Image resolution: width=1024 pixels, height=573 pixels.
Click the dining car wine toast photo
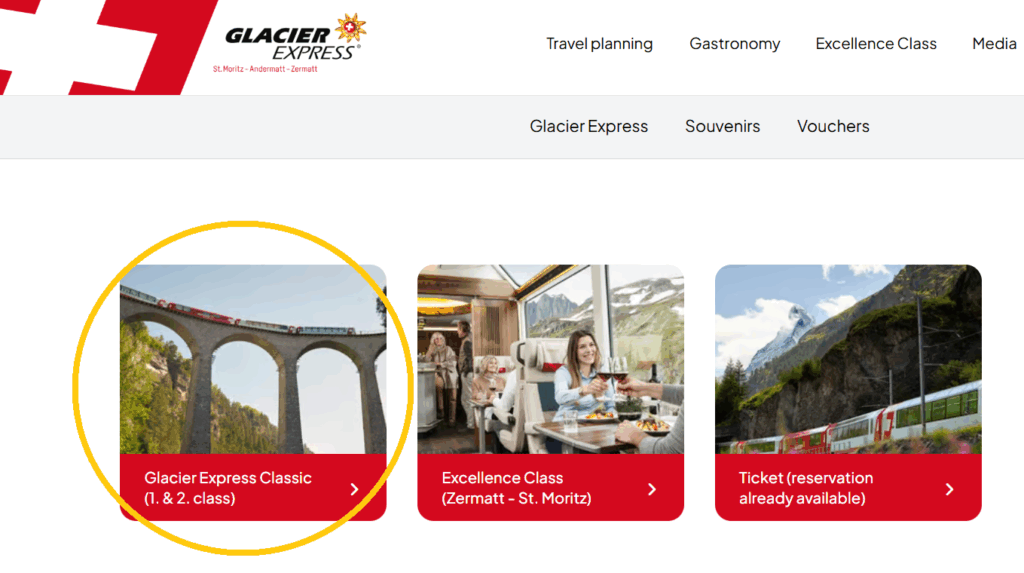coord(551,359)
